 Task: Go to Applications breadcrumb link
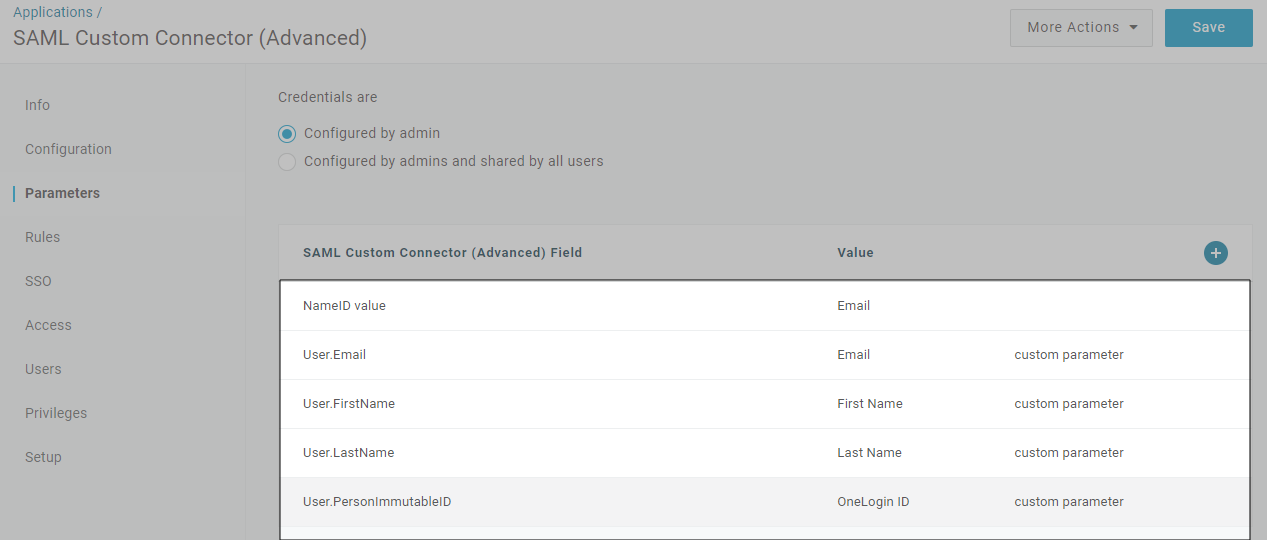[52, 12]
